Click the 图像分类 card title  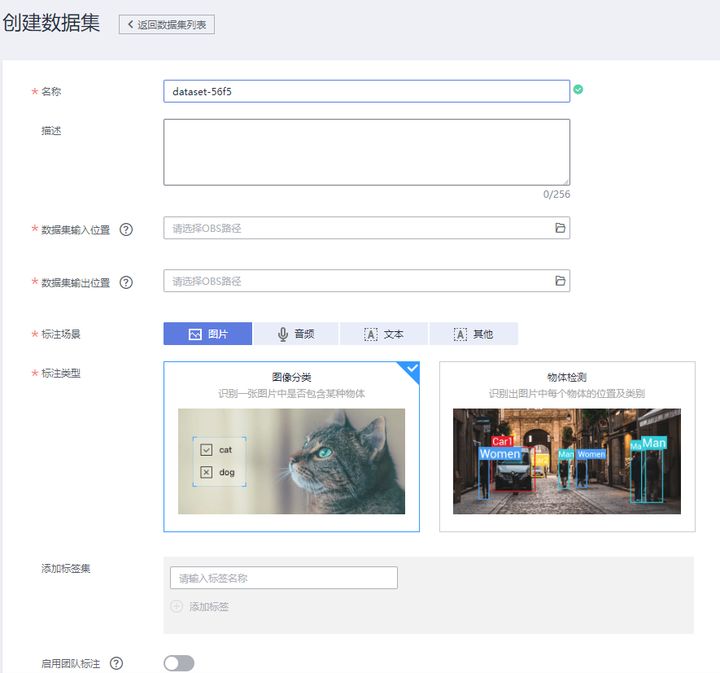pyautogui.click(x=292, y=377)
